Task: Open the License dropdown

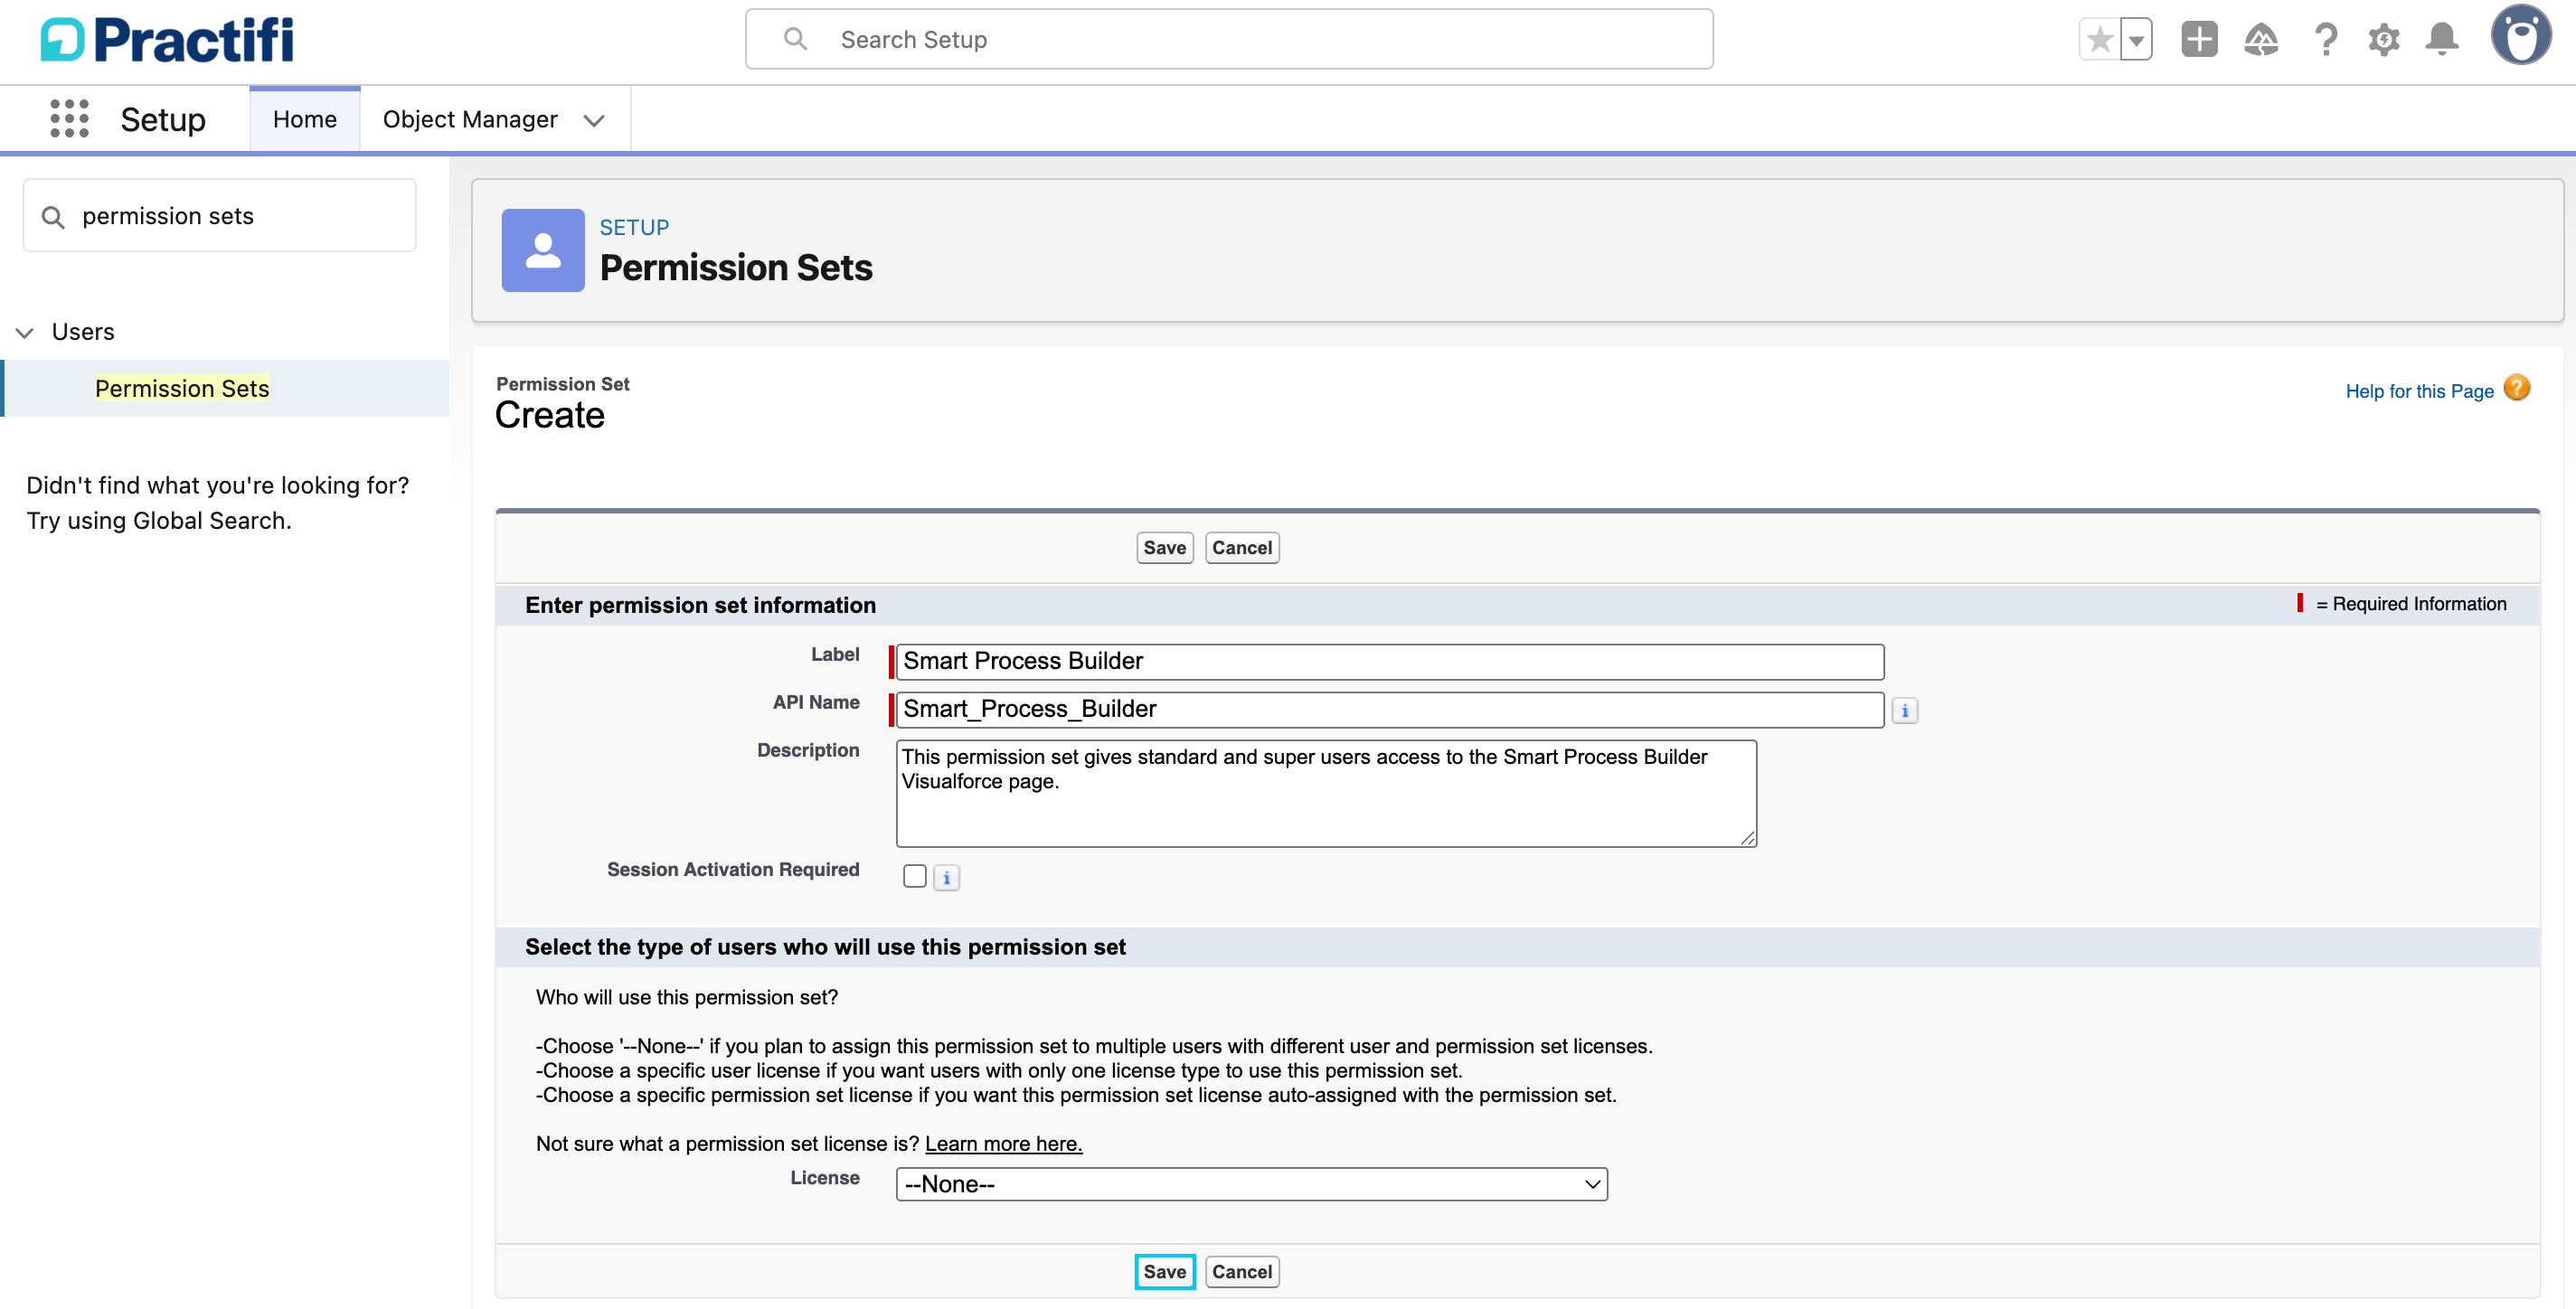Action: click(x=1251, y=1185)
